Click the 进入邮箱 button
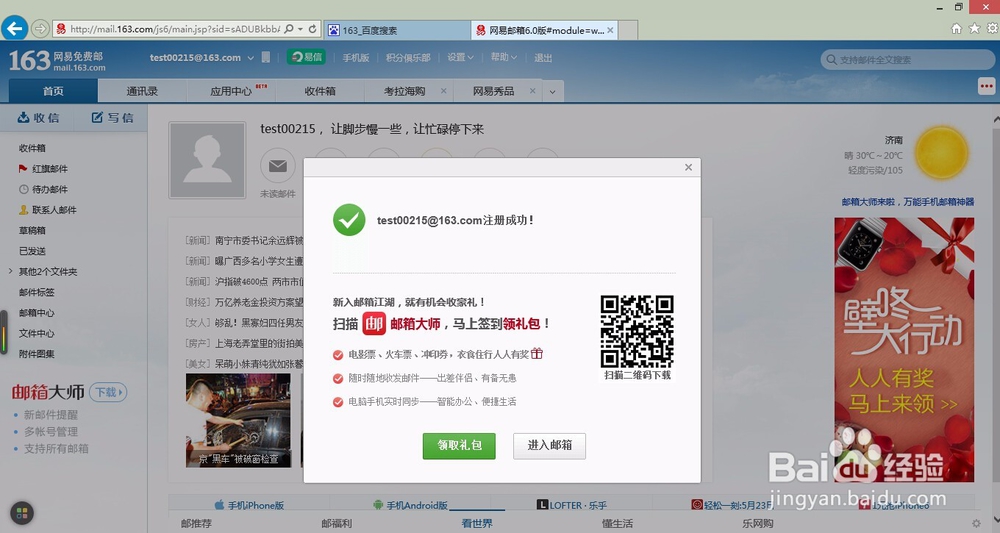 click(x=550, y=446)
